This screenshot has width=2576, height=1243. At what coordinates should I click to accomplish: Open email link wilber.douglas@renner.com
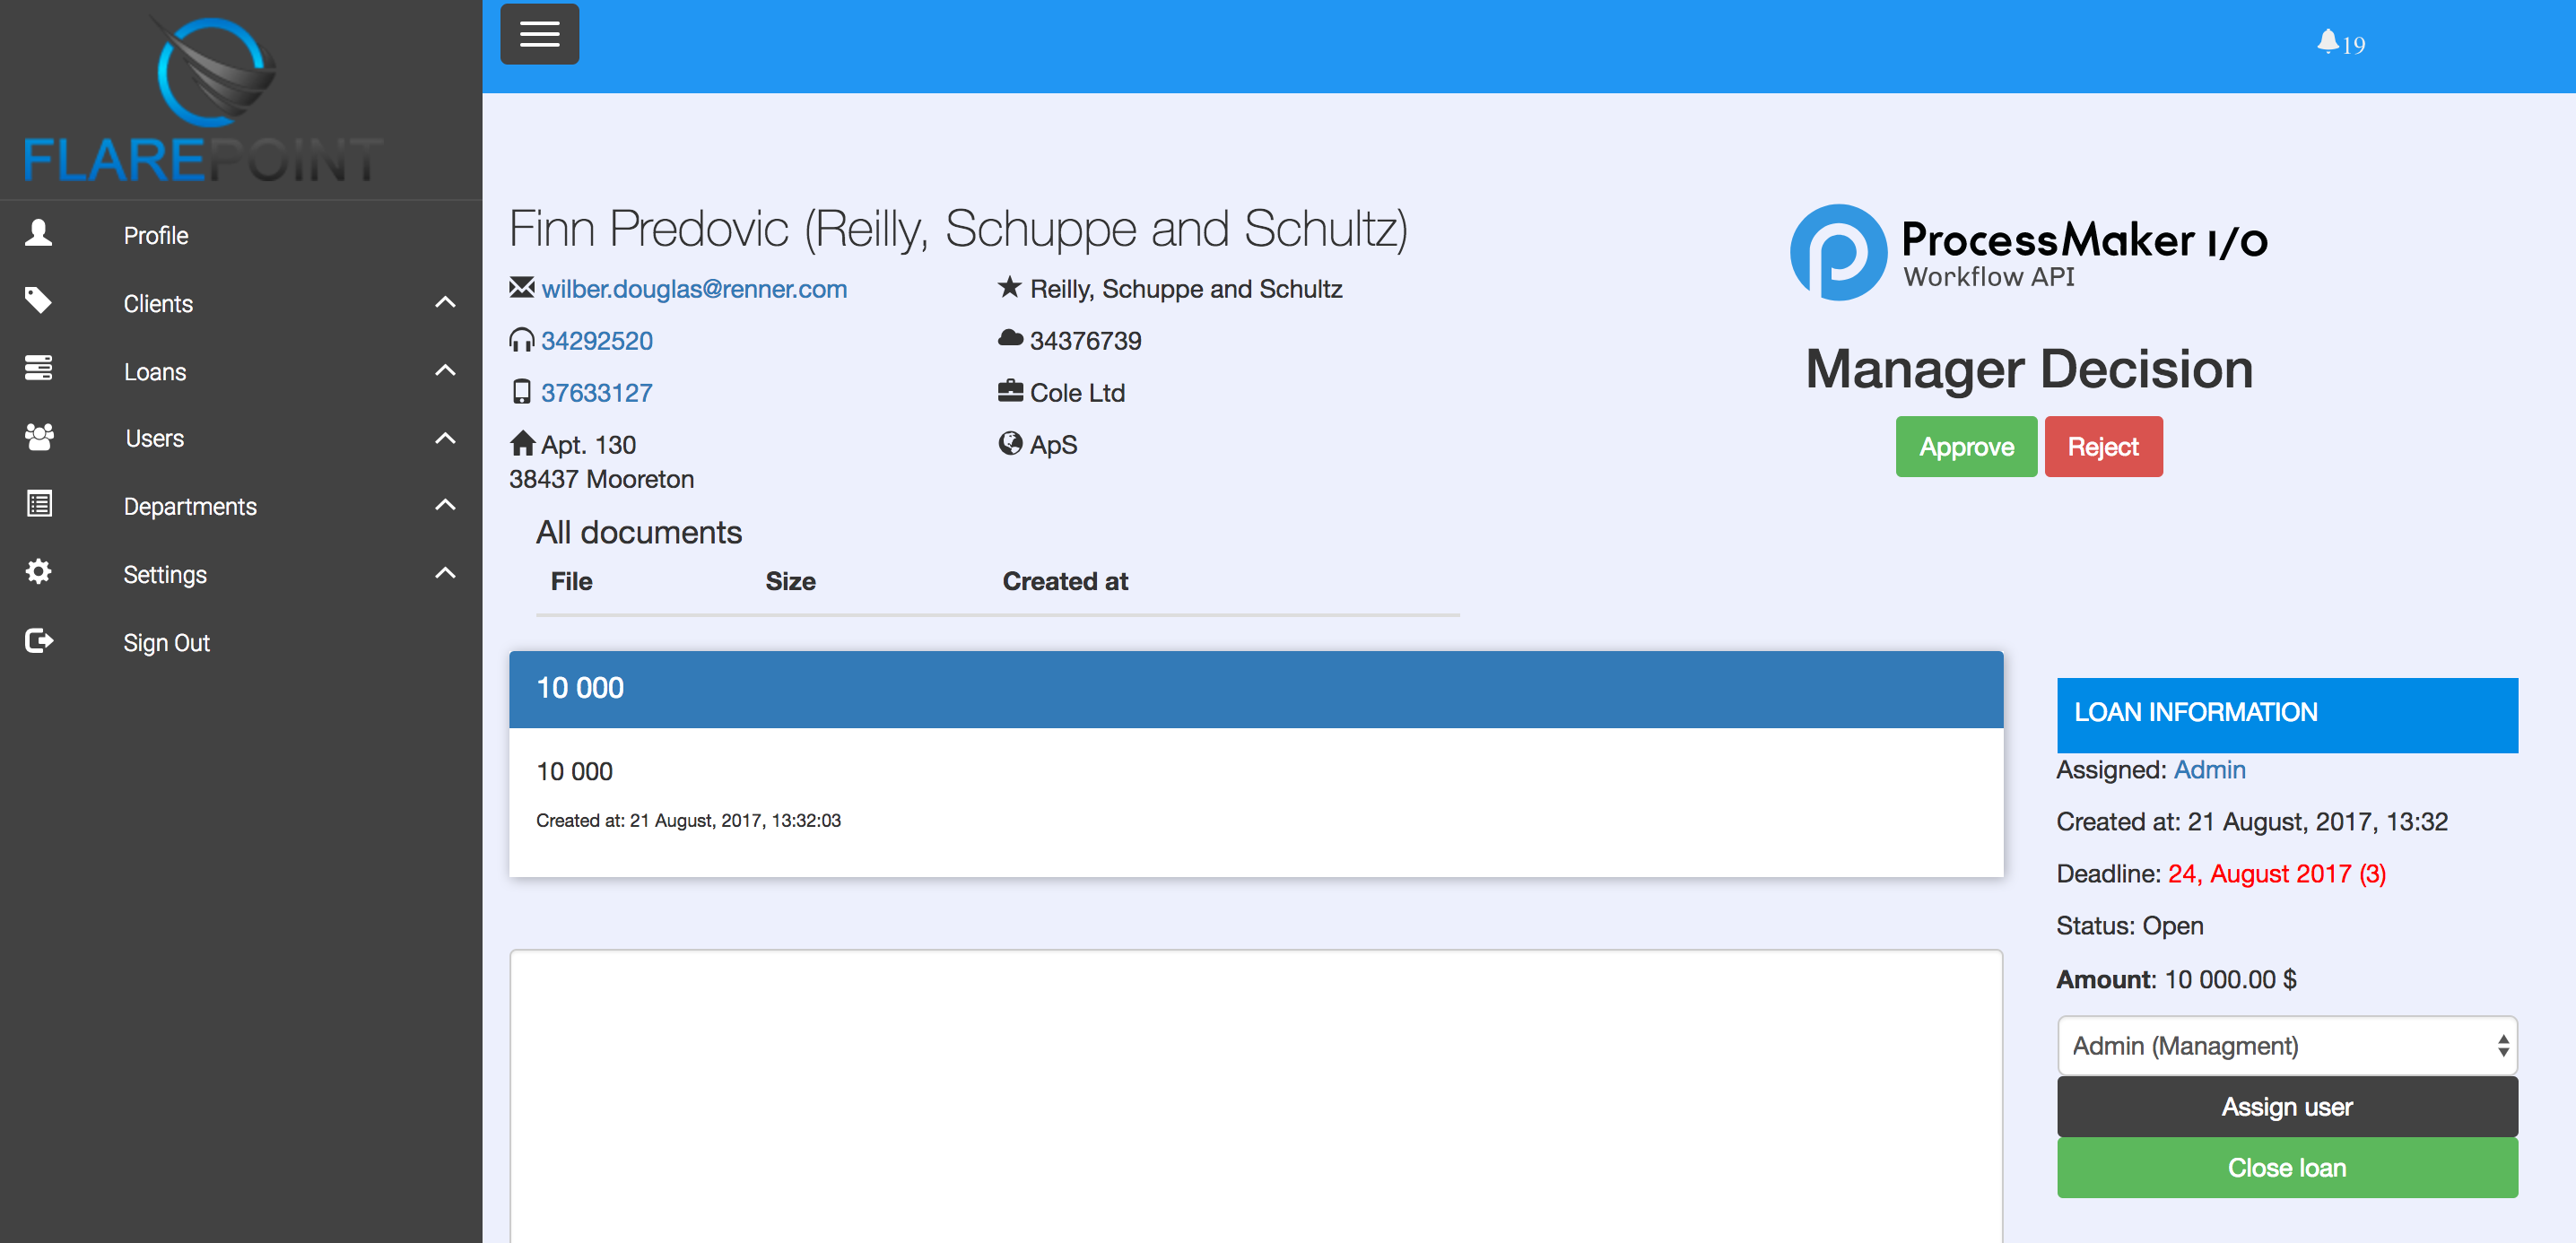(694, 289)
